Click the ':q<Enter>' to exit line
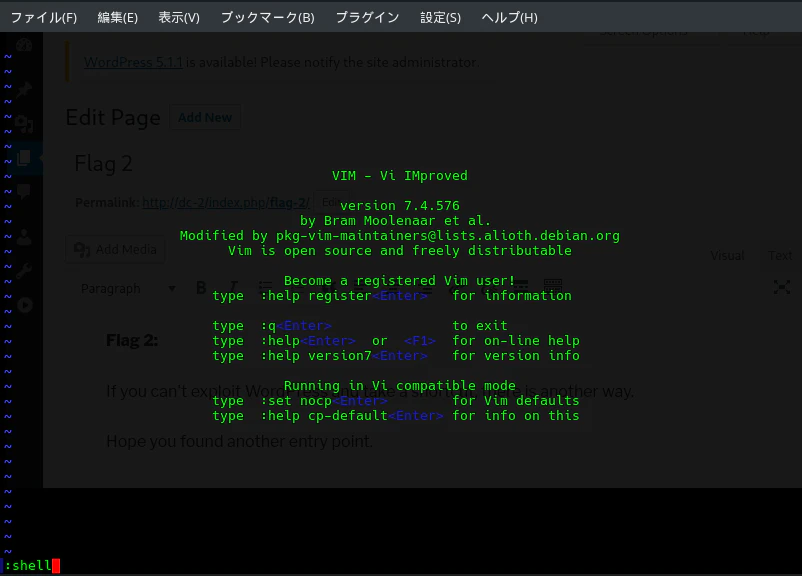This screenshot has height=576, width=802. click(x=360, y=325)
